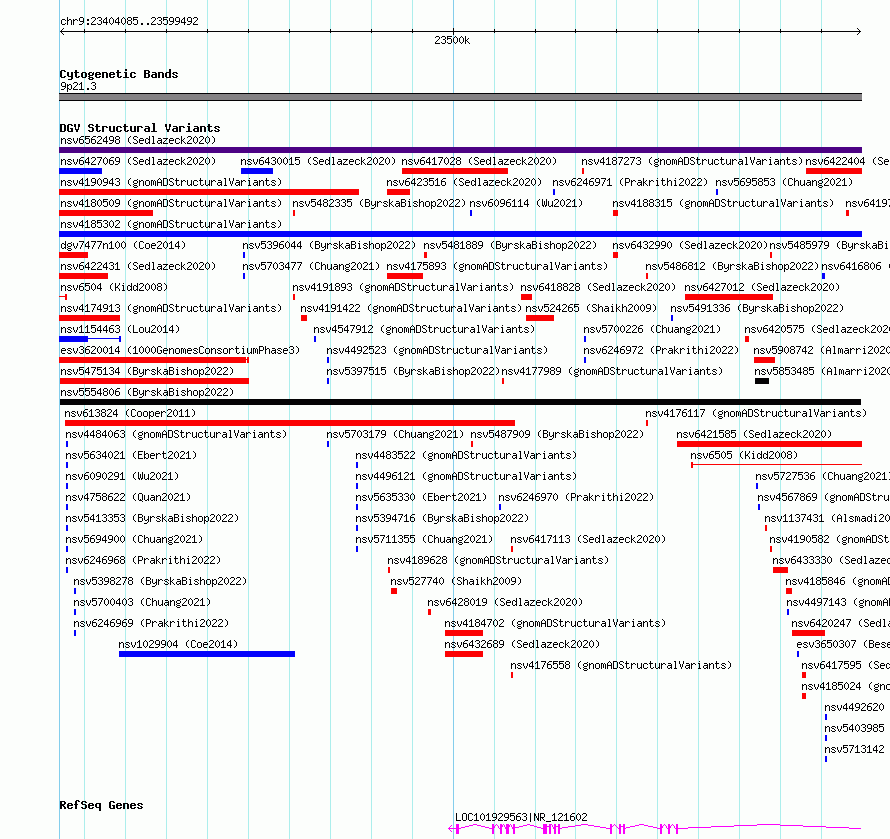Open nsv5908742 variant label
This screenshot has width=890, height=839.
tap(821, 350)
